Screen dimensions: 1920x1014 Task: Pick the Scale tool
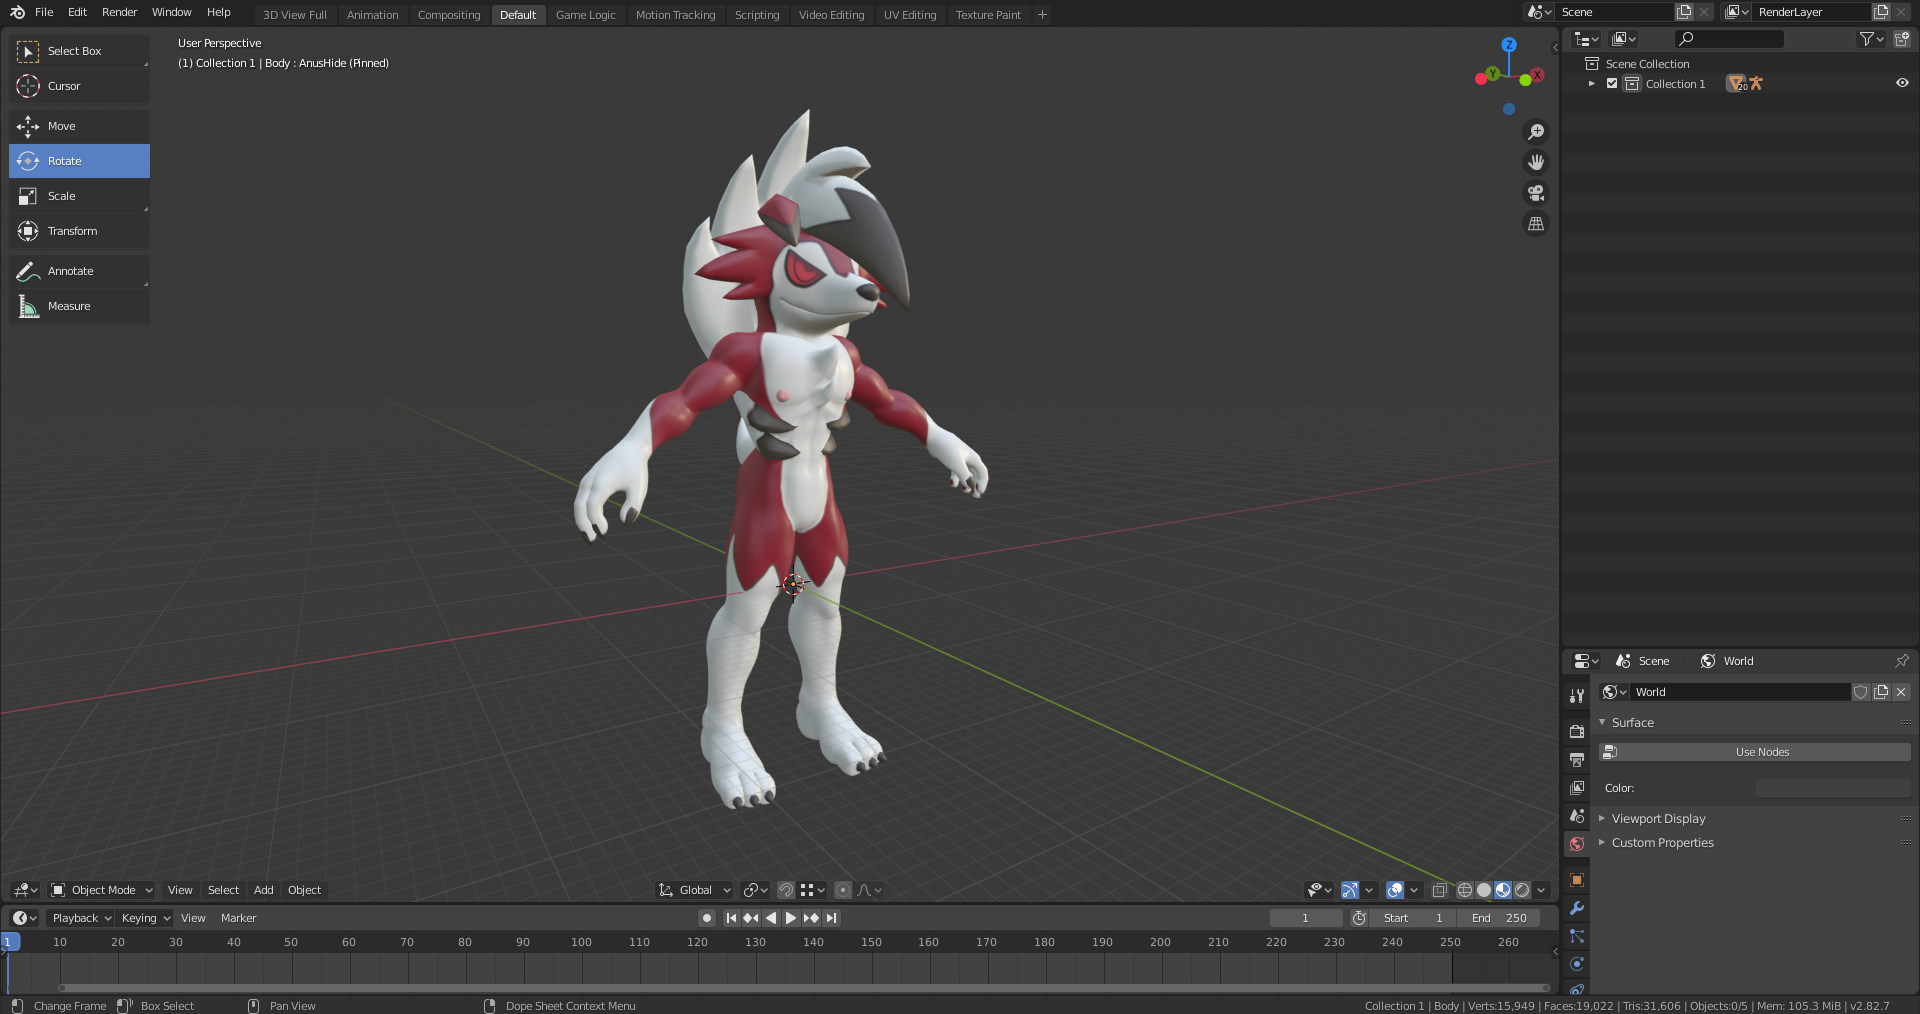pyautogui.click(x=79, y=196)
